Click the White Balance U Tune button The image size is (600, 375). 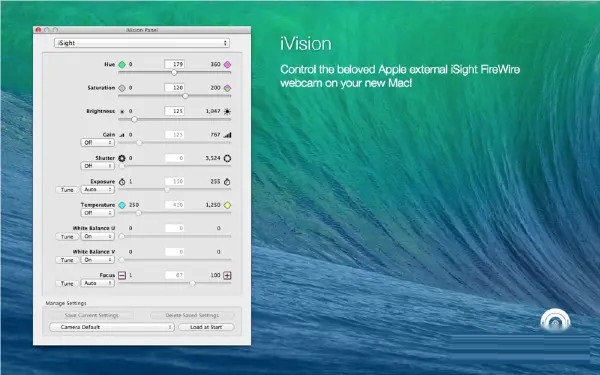click(67, 237)
